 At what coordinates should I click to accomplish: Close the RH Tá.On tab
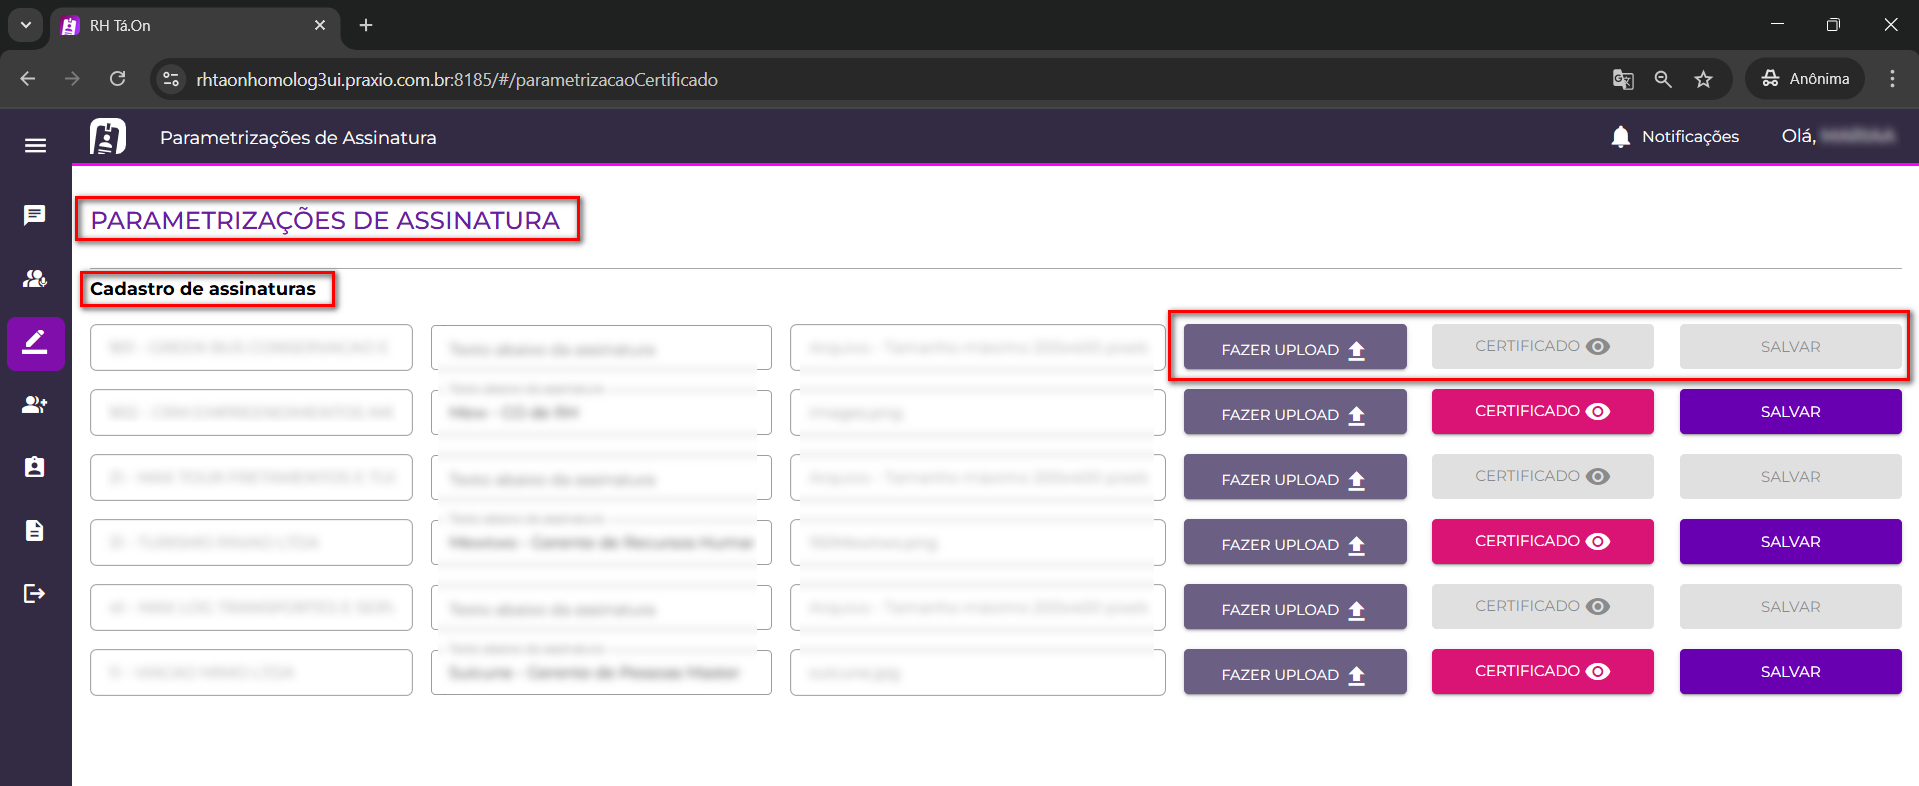pos(320,25)
